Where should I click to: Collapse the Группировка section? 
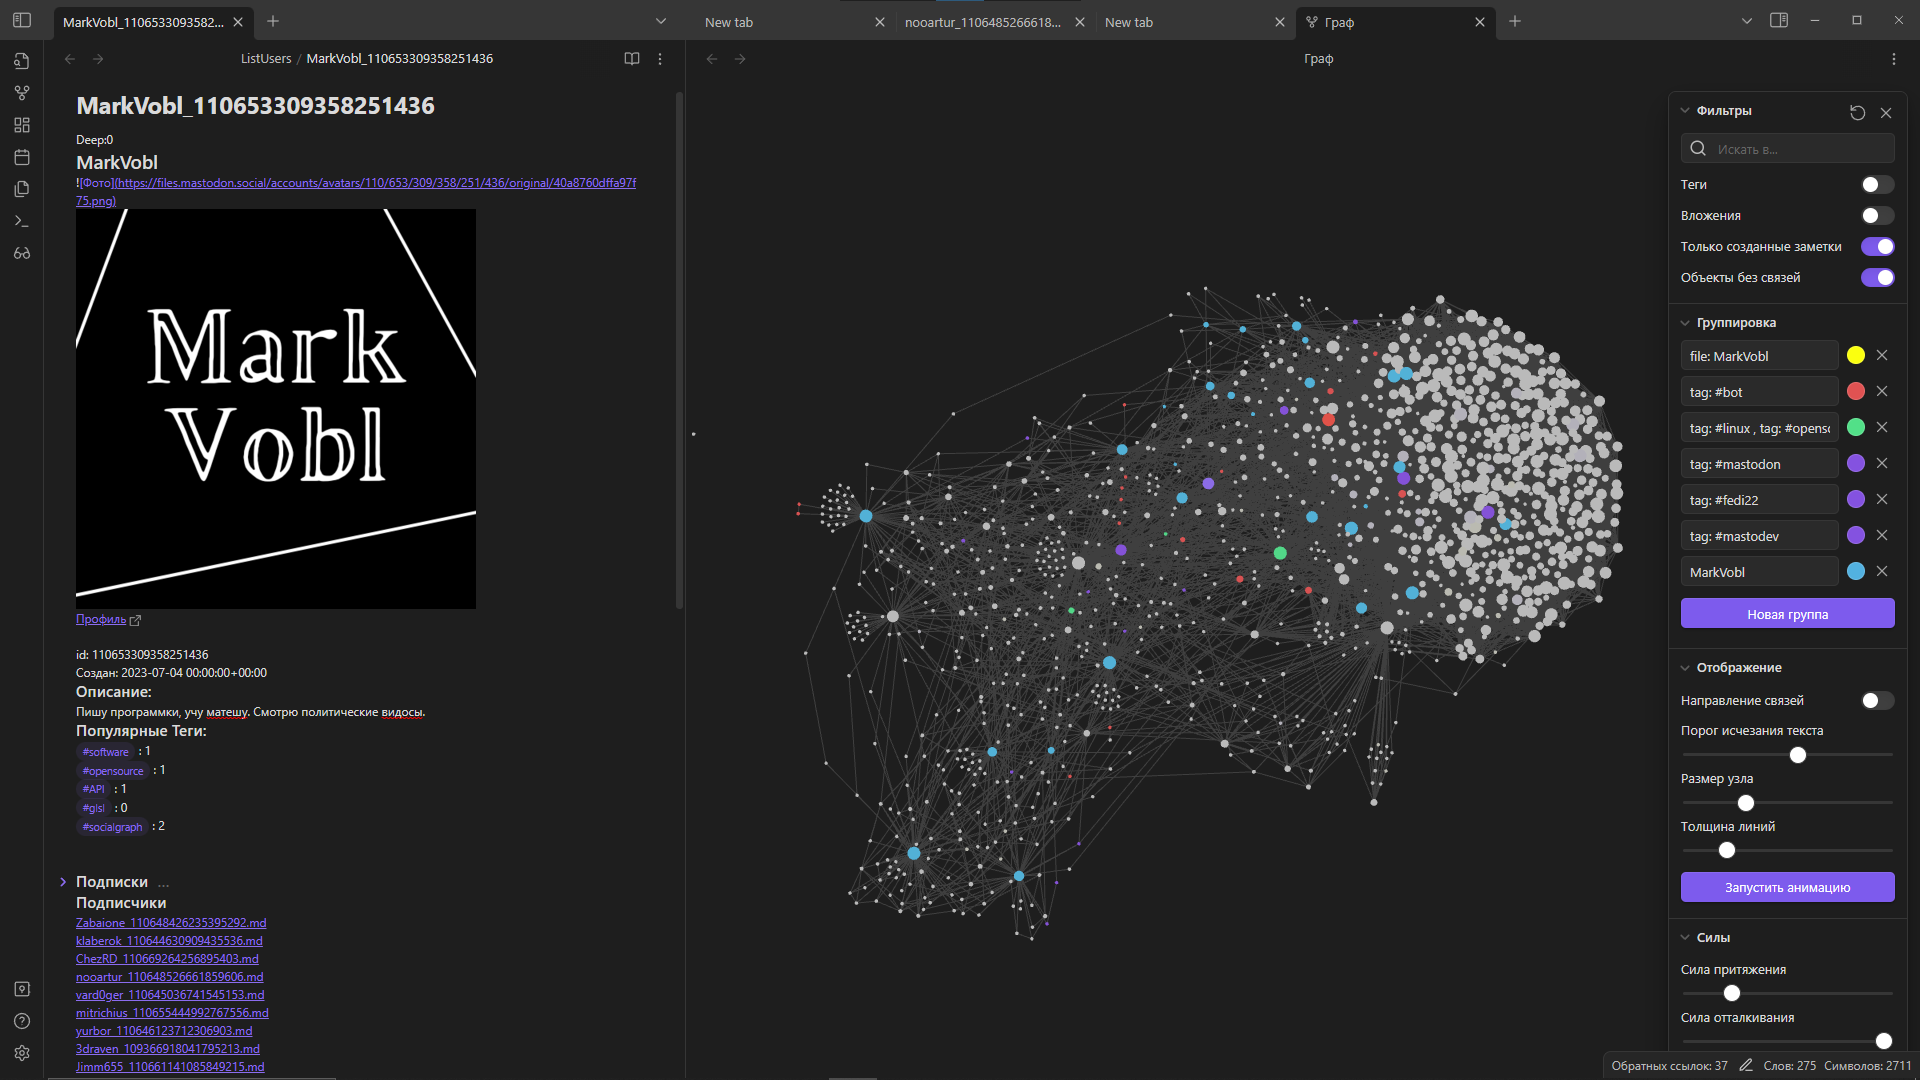pos(1685,323)
